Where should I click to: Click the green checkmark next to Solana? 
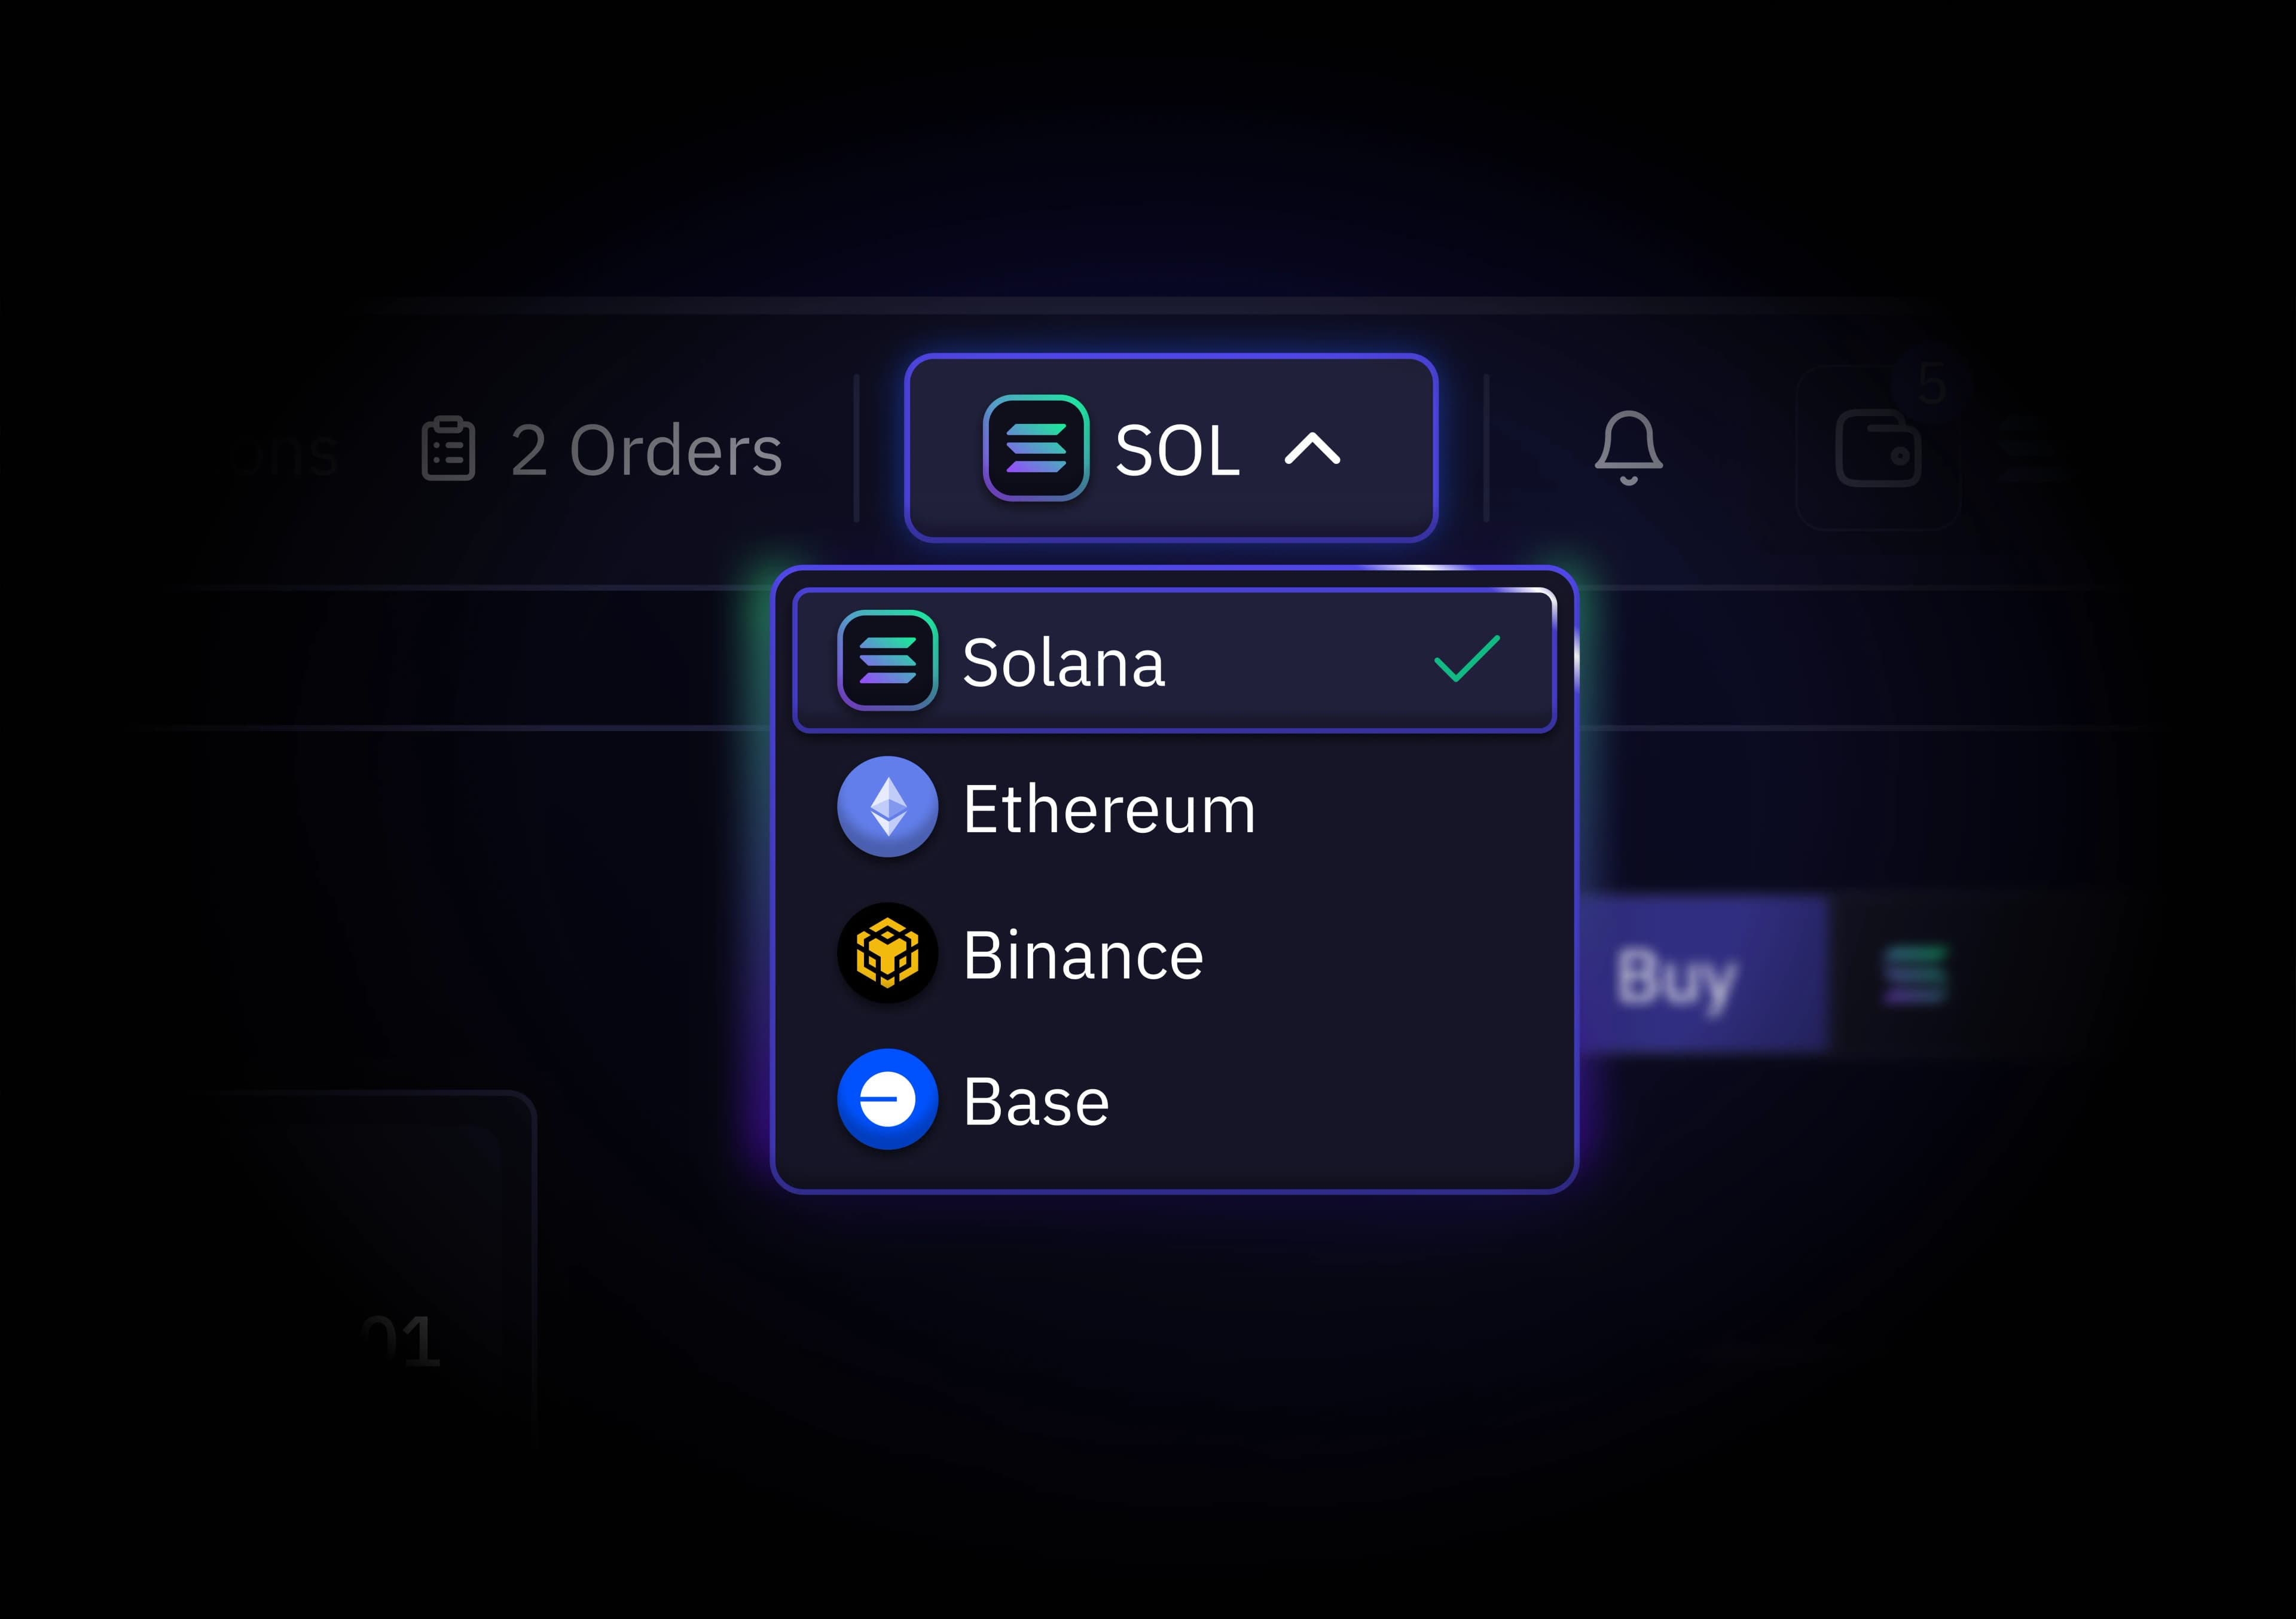(x=1466, y=659)
